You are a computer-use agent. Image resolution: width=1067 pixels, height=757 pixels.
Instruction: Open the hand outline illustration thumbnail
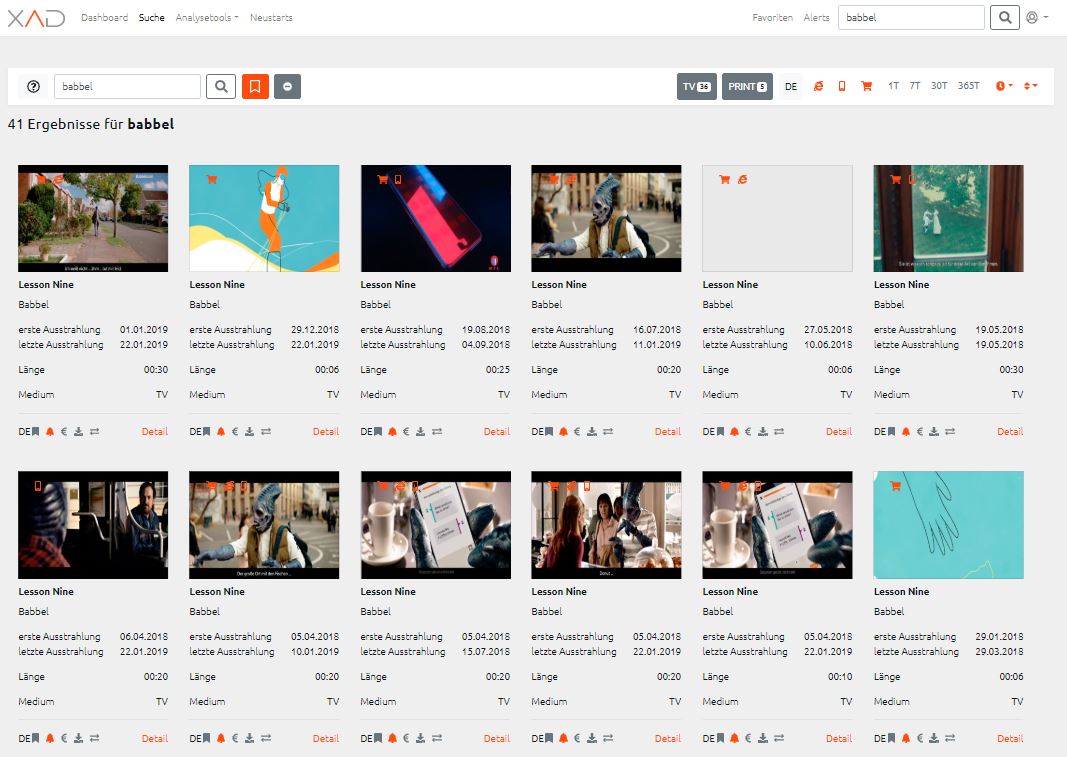pos(949,525)
